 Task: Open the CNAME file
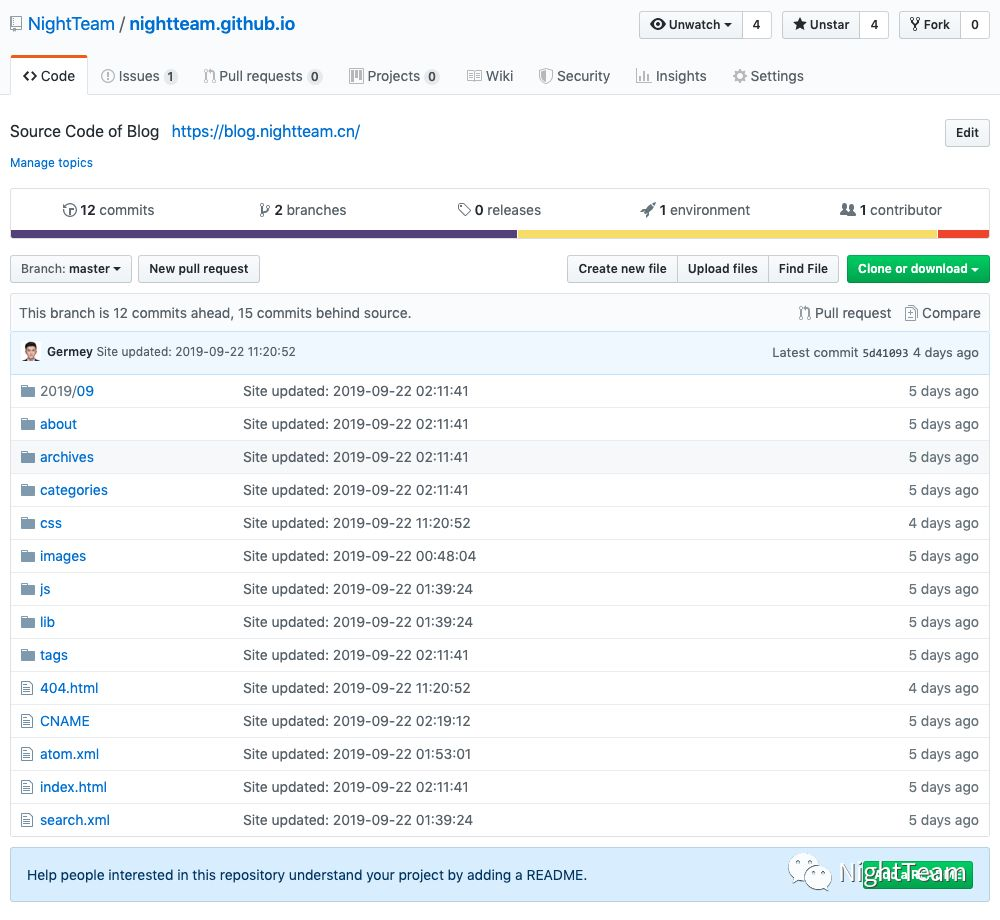[x=65, y=722]
